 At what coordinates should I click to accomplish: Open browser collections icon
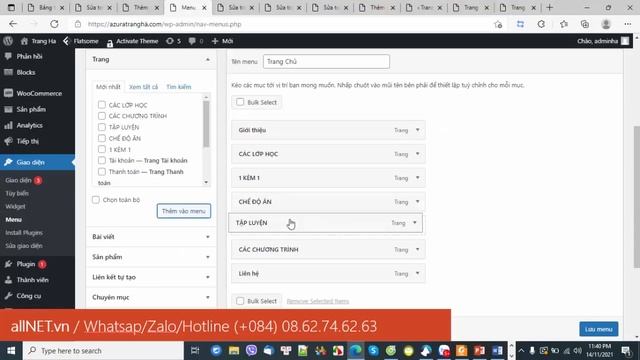pyautogui.click(x=584, y=24)
